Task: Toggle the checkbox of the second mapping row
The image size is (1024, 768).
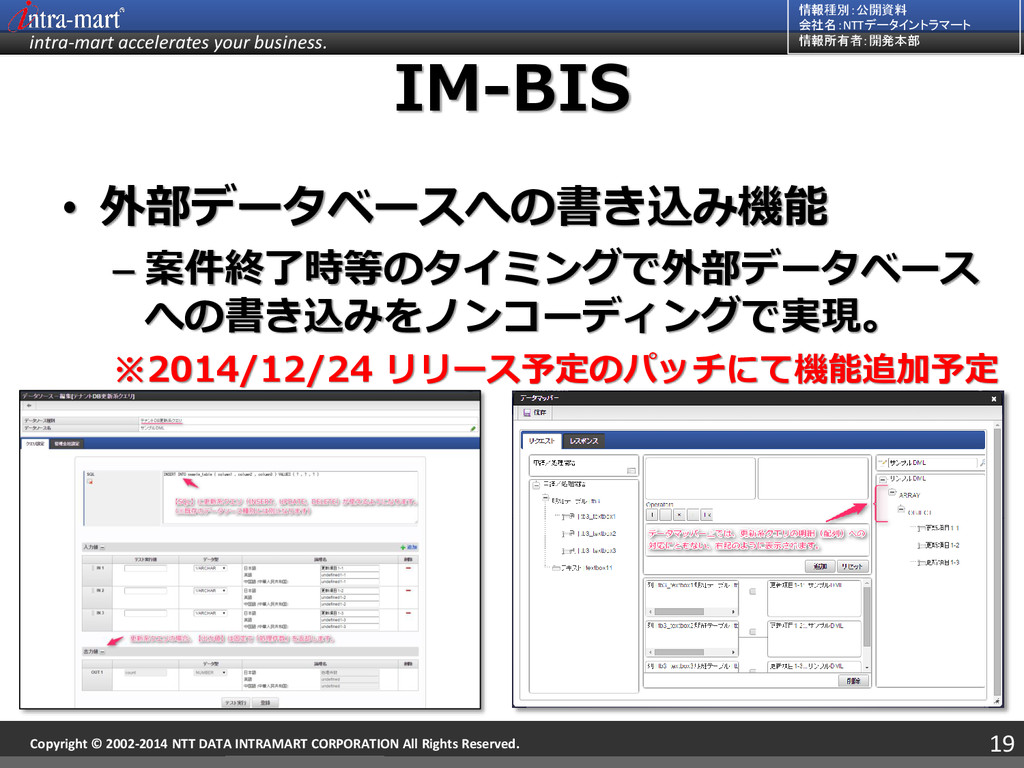Action: pos(752,632)
